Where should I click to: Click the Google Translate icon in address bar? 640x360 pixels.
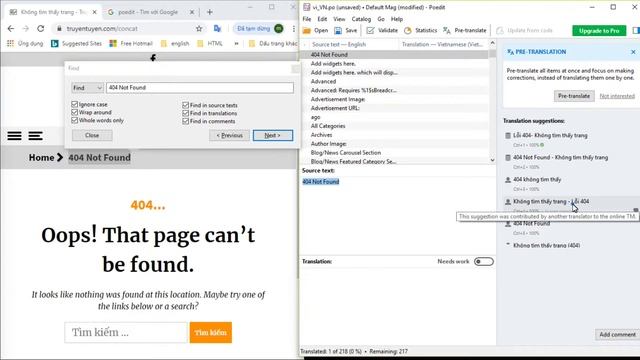point(217,29)
